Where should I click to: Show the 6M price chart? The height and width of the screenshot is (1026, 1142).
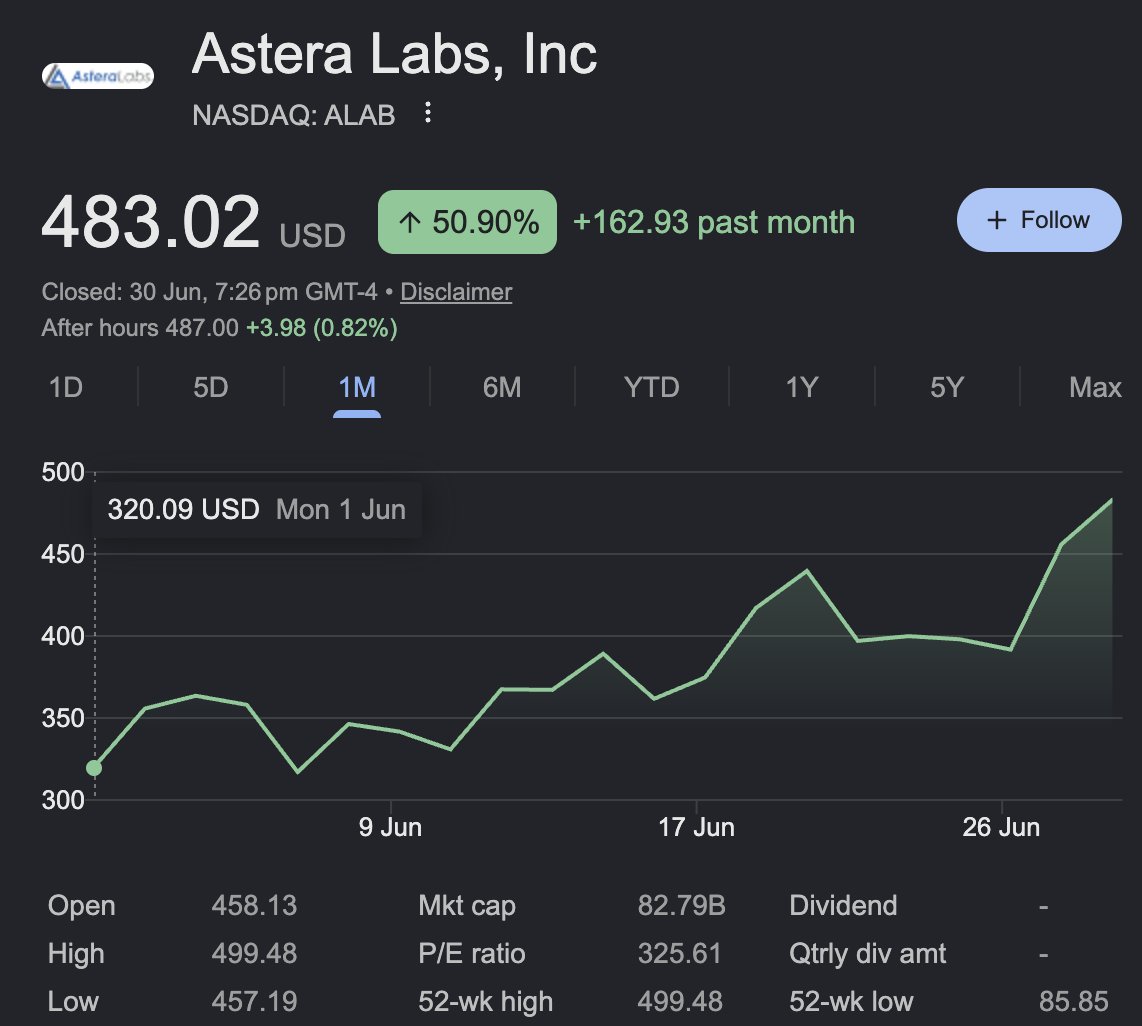502,387
